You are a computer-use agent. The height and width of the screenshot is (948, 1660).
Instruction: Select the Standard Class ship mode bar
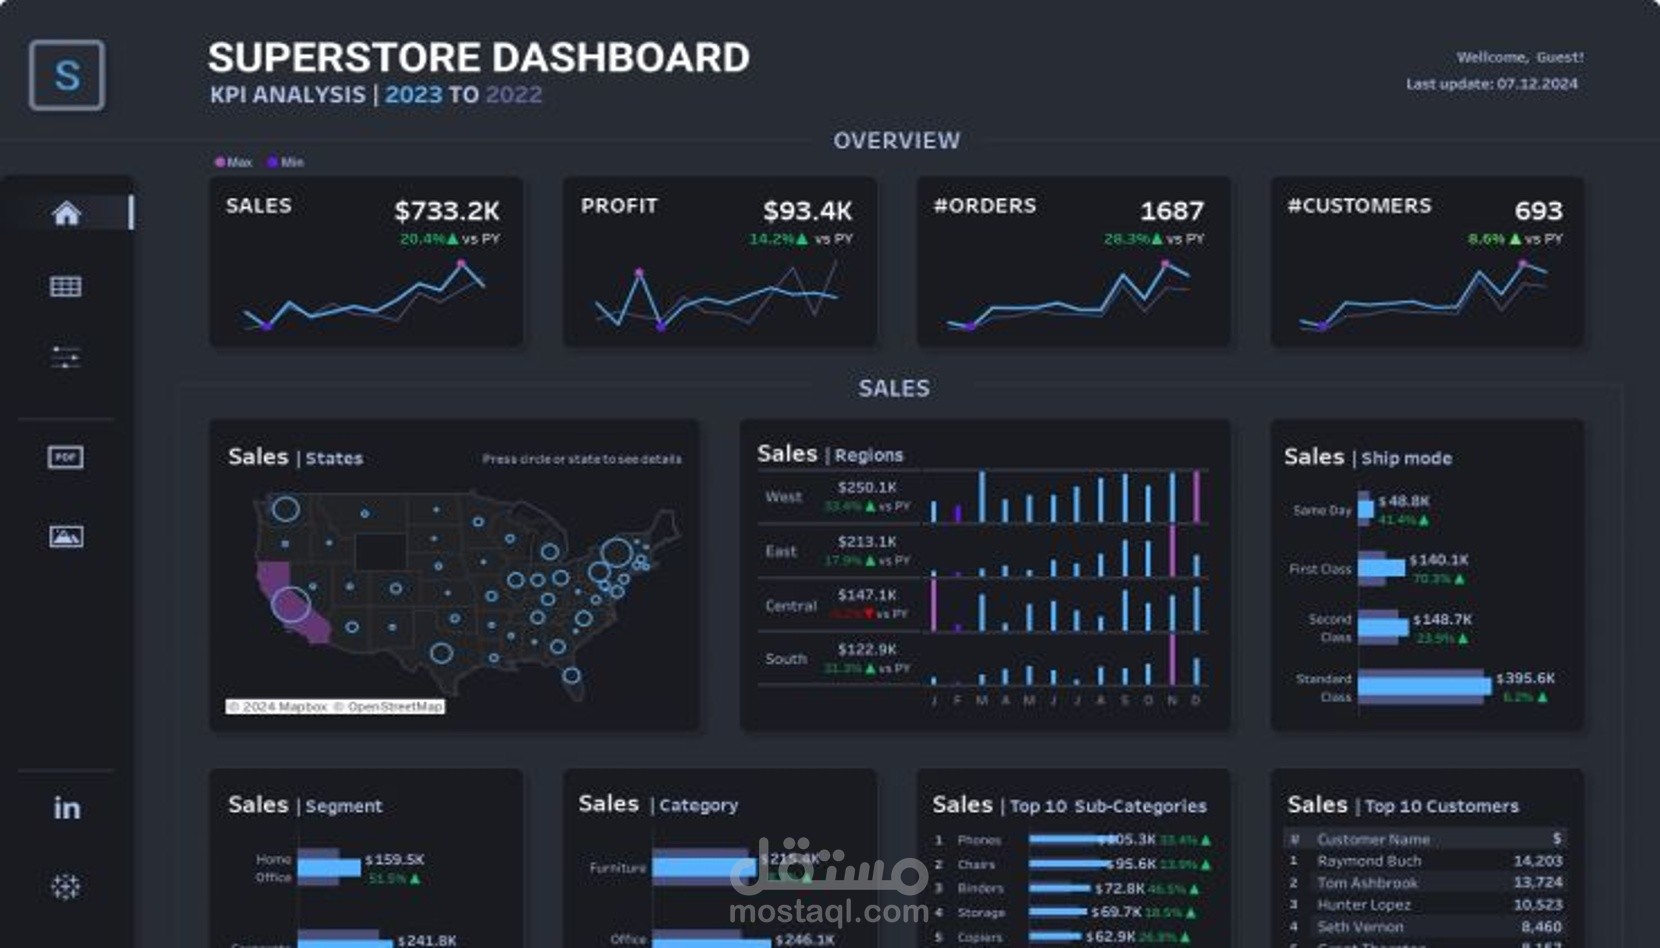point(1425,686)
